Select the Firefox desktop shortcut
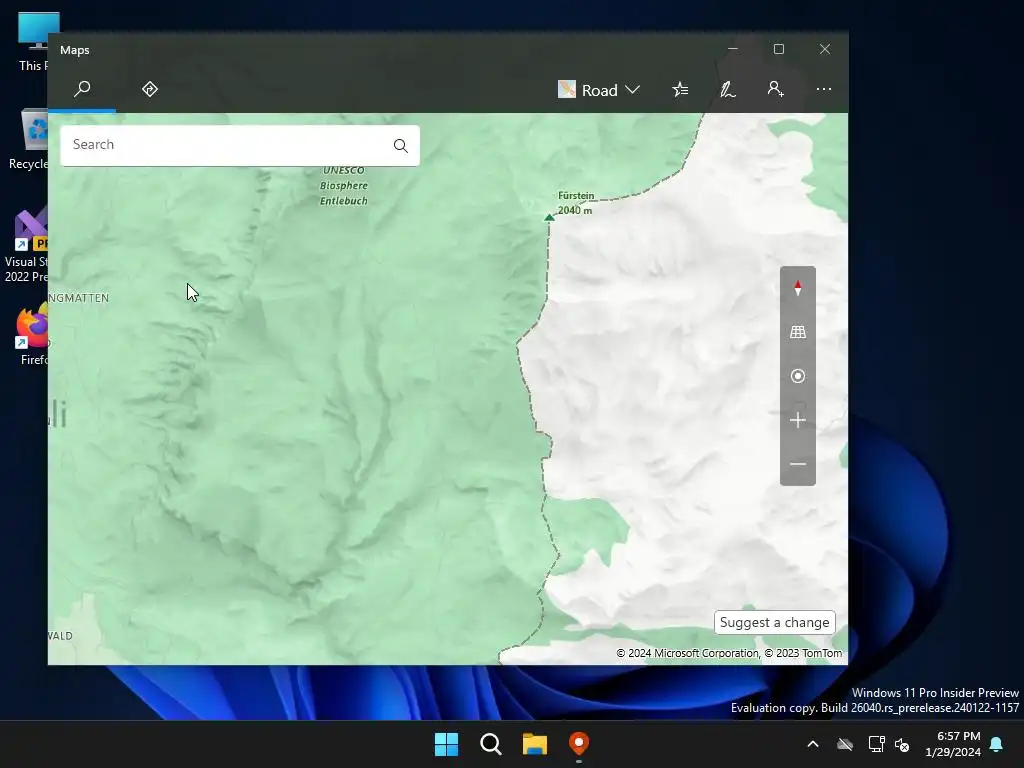Image resolution: width=1024 pixels, height=768 pixels. click(x=33, y=336)
